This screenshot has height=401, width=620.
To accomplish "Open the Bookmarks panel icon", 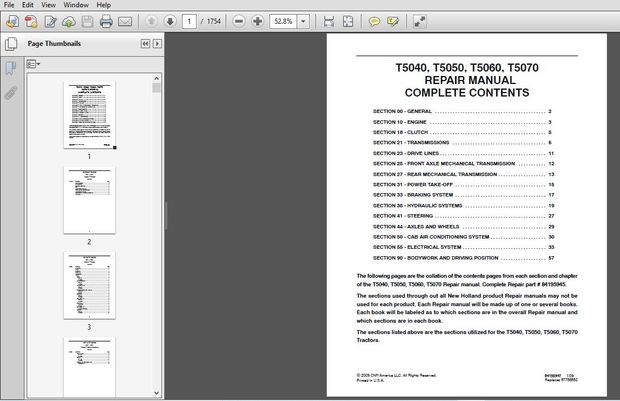I will tap(11, 68).
